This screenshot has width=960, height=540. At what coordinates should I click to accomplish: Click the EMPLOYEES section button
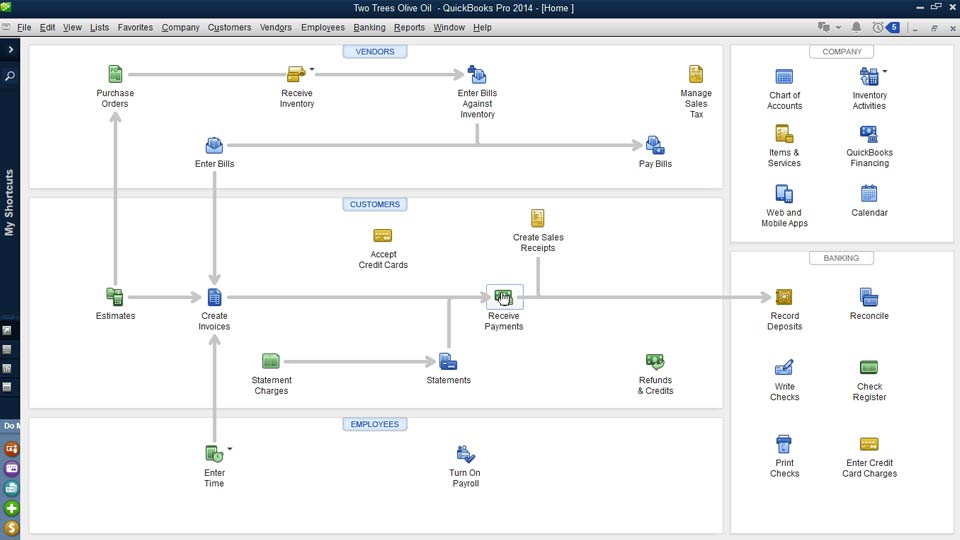(x=375, y=424)
